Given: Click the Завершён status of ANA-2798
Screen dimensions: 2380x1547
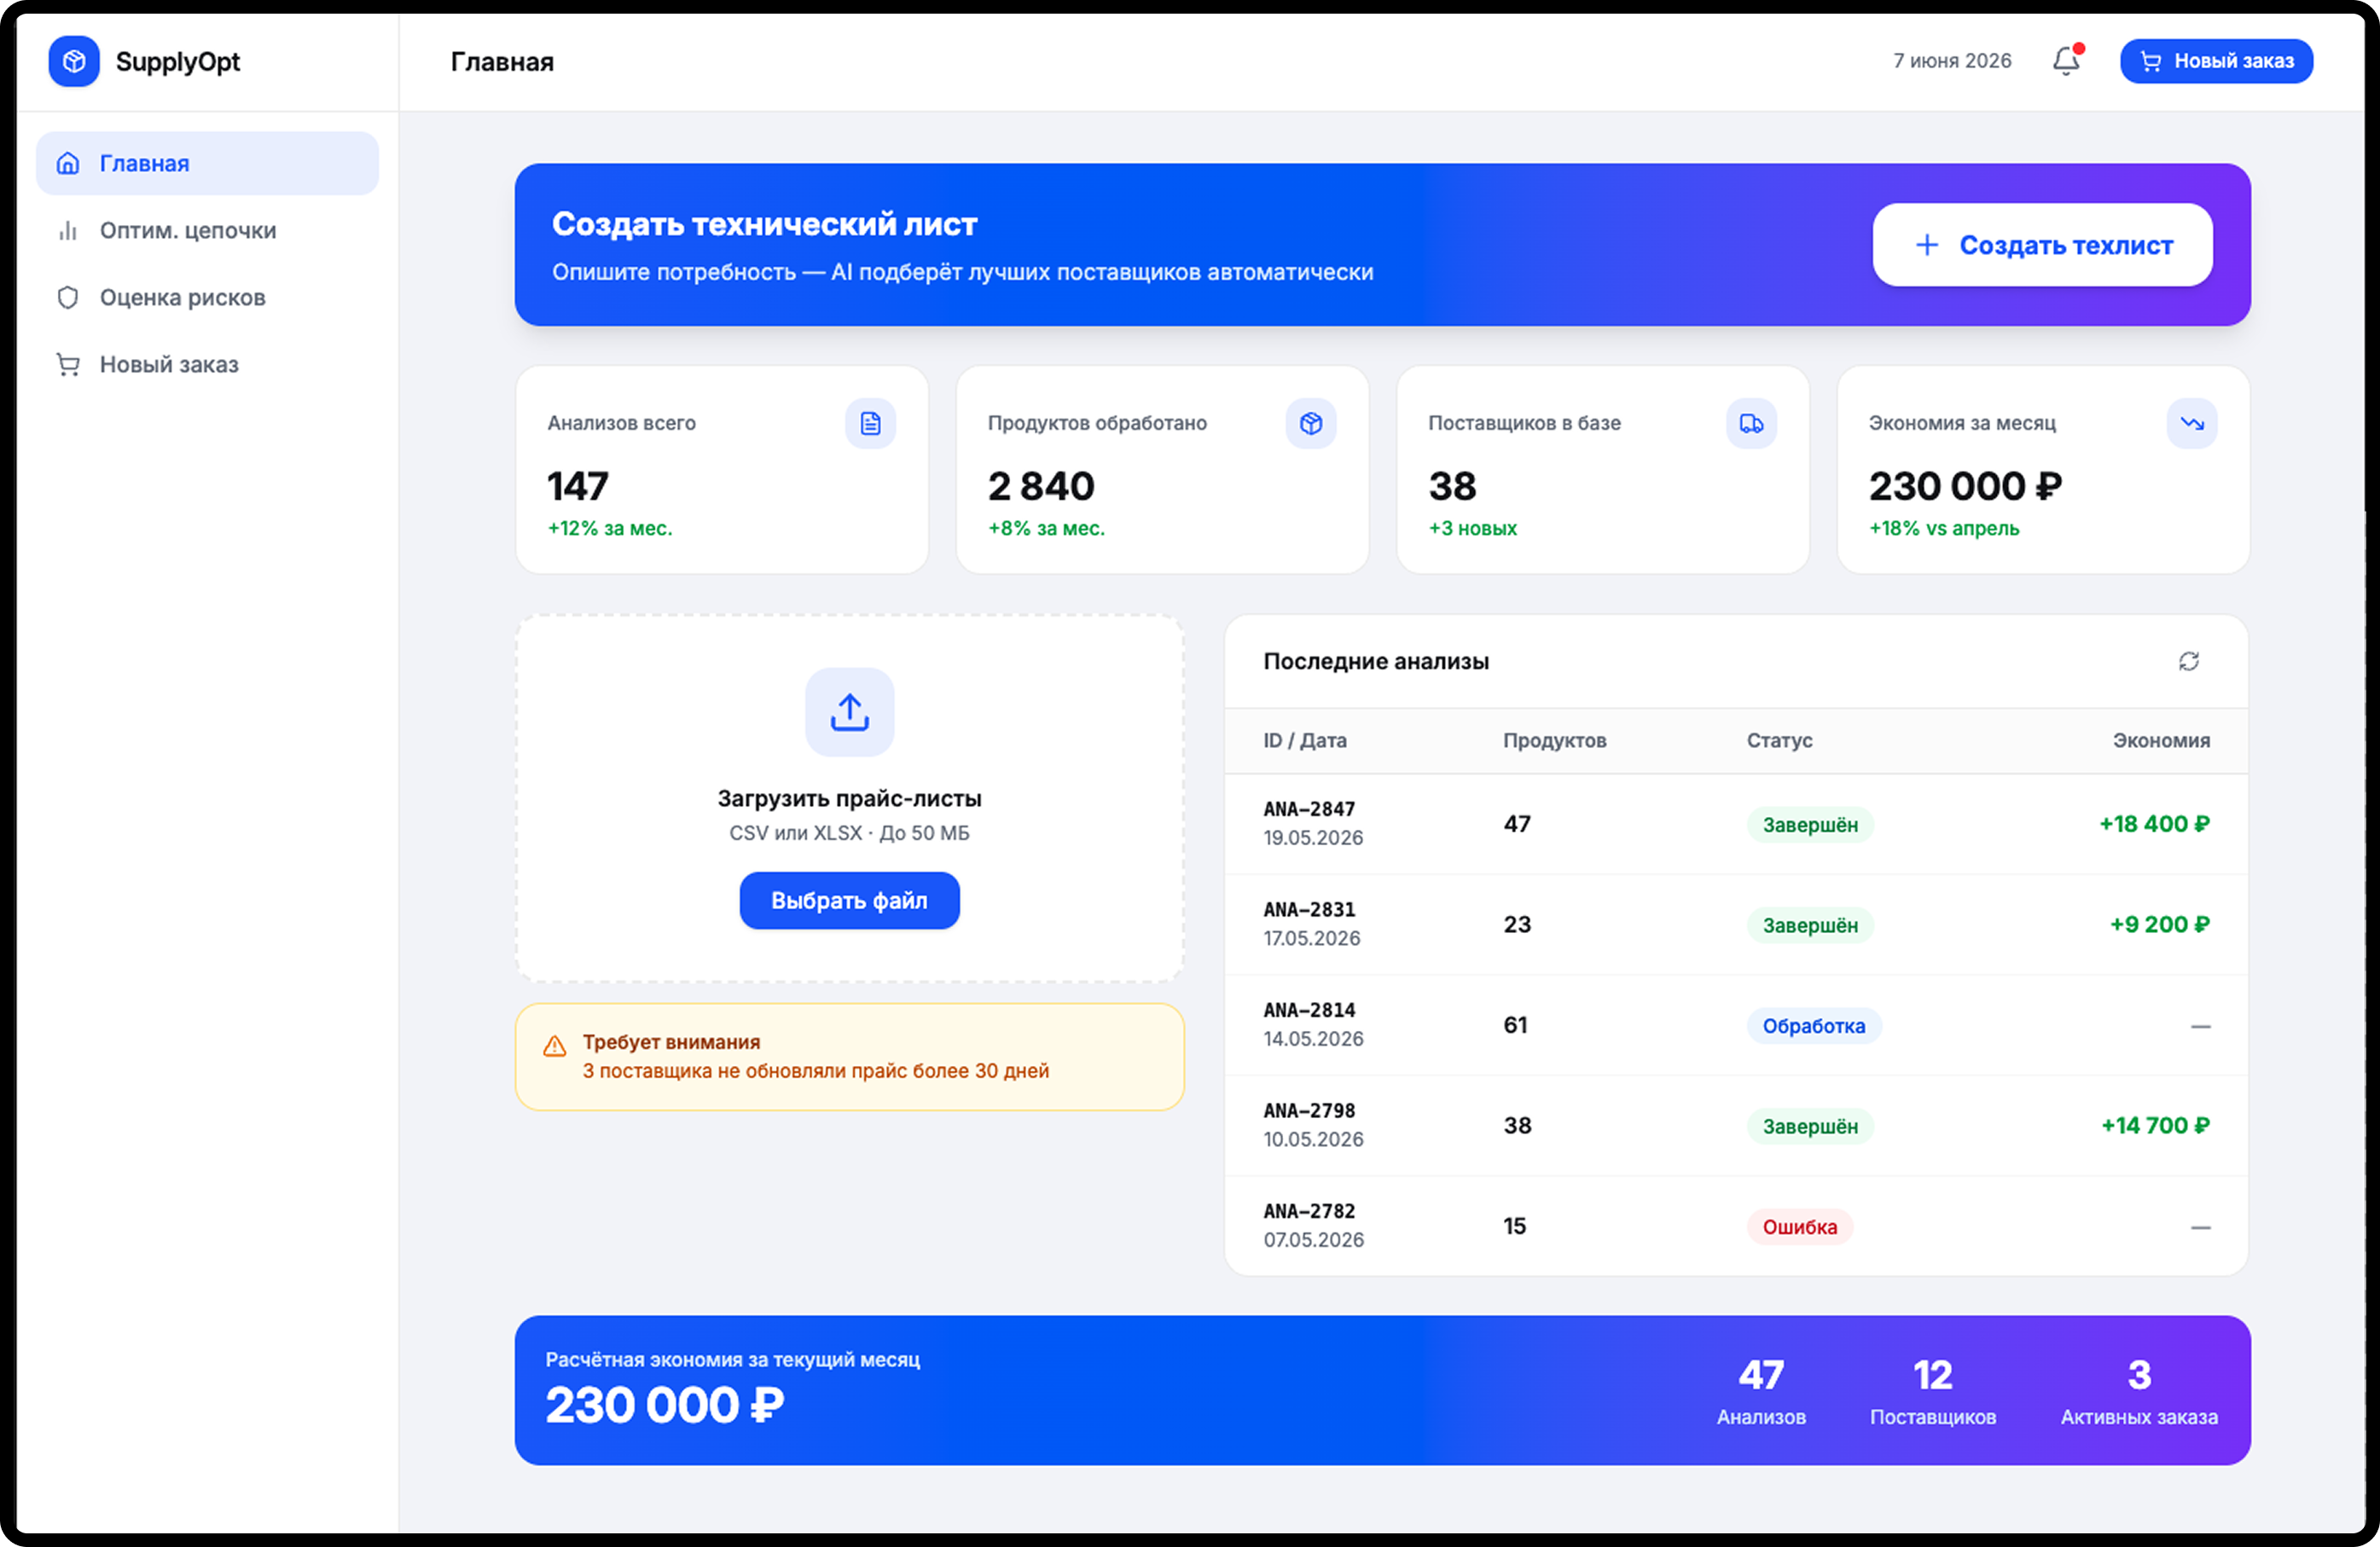Looking at the screenshot, I should click(1810, 1126).
